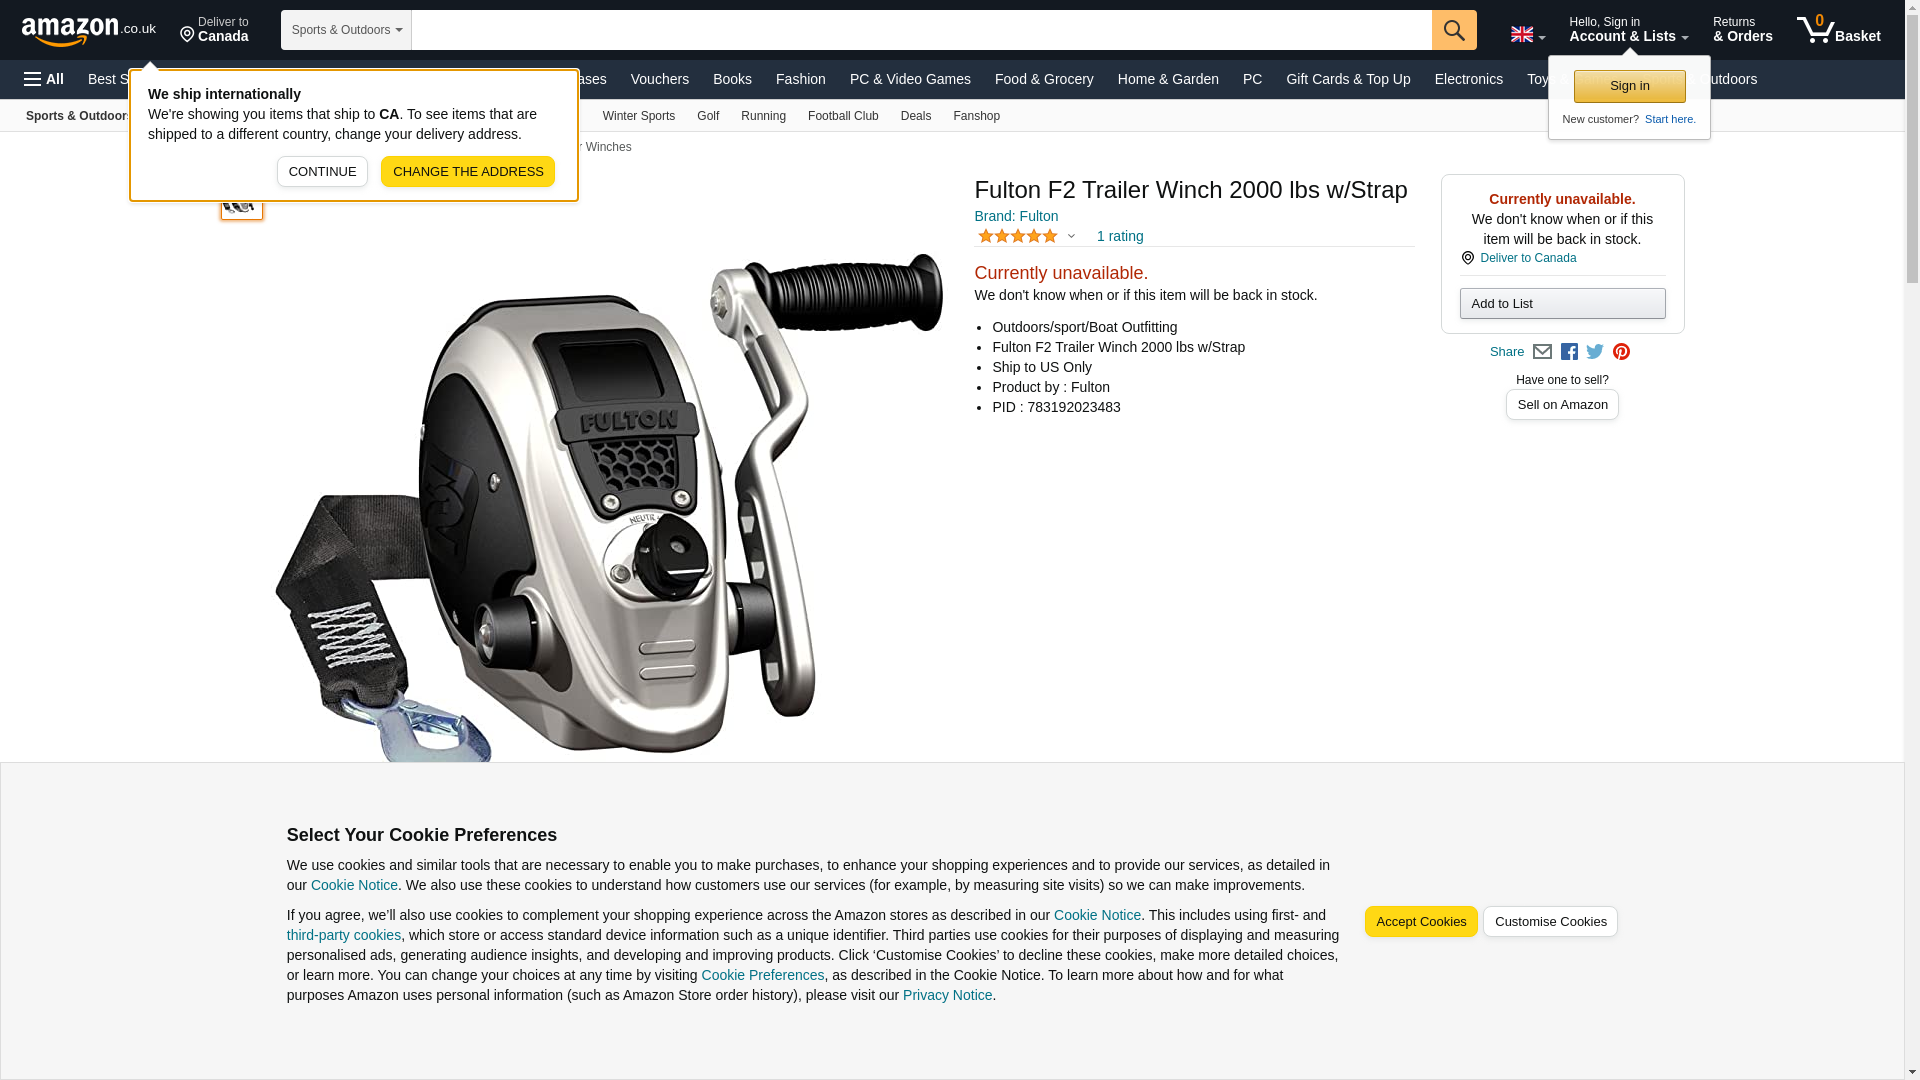Open the Add to List dropdown

[x=1562, y=303]
